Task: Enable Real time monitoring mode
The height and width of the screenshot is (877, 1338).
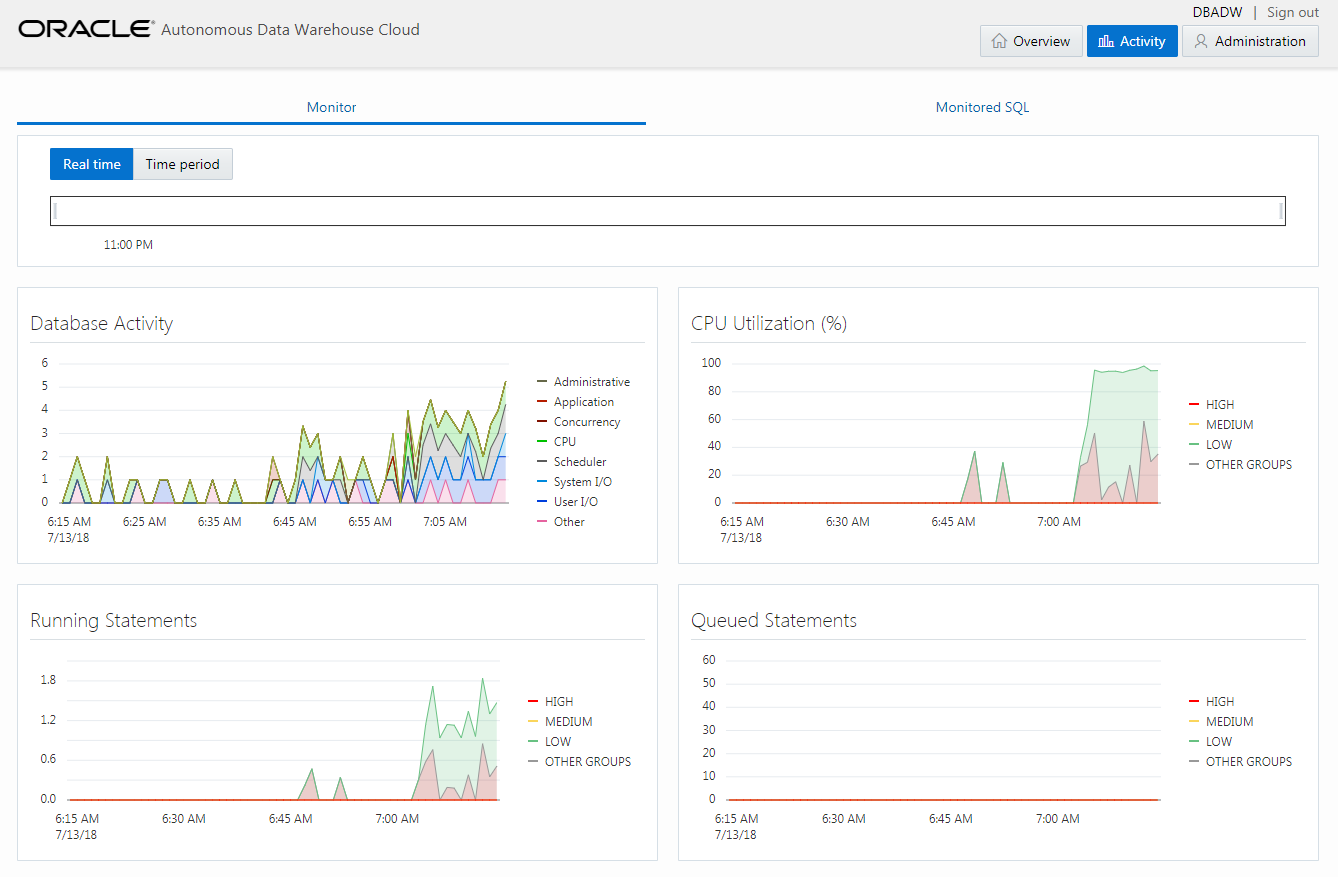Action: [92, 164]
